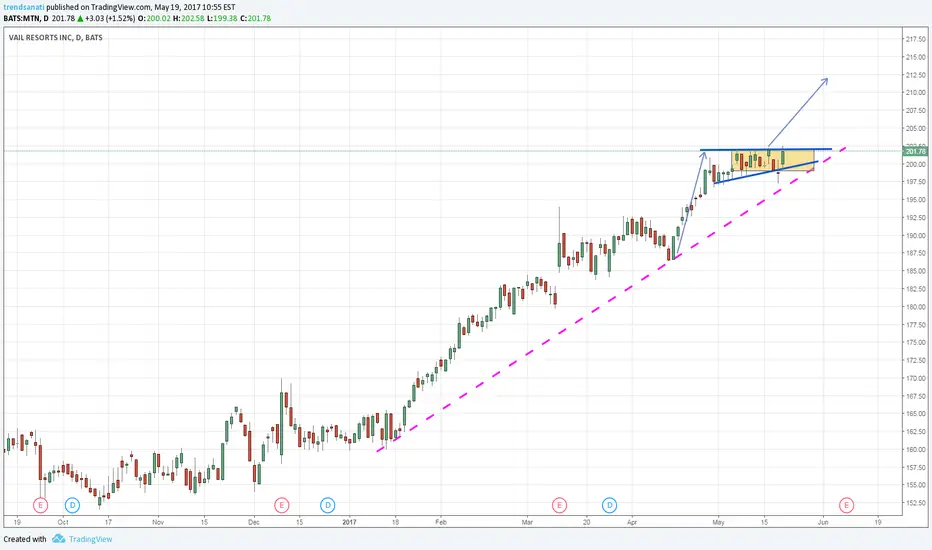Click the 217.50 price axis label

point(915,39)
